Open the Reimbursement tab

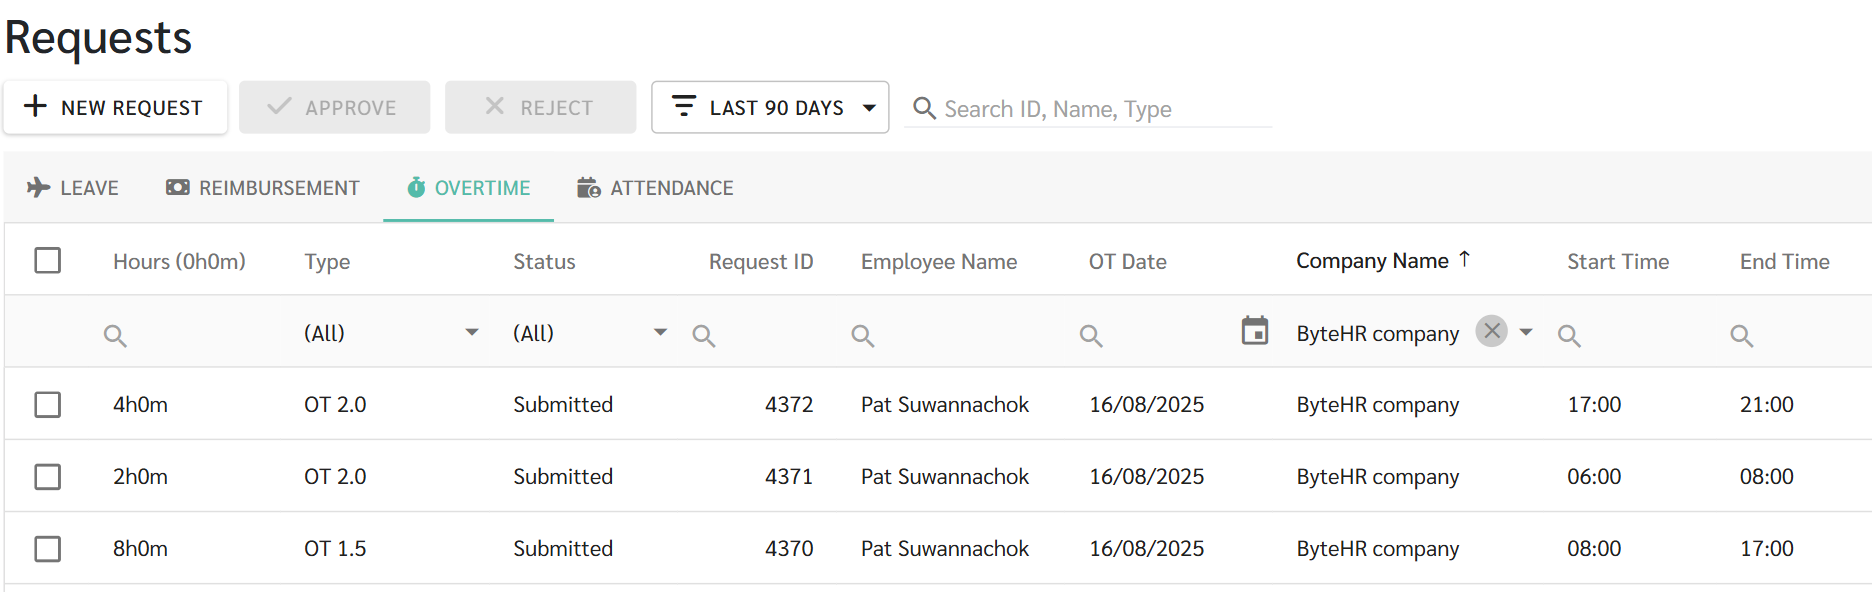tap(262, 188)
